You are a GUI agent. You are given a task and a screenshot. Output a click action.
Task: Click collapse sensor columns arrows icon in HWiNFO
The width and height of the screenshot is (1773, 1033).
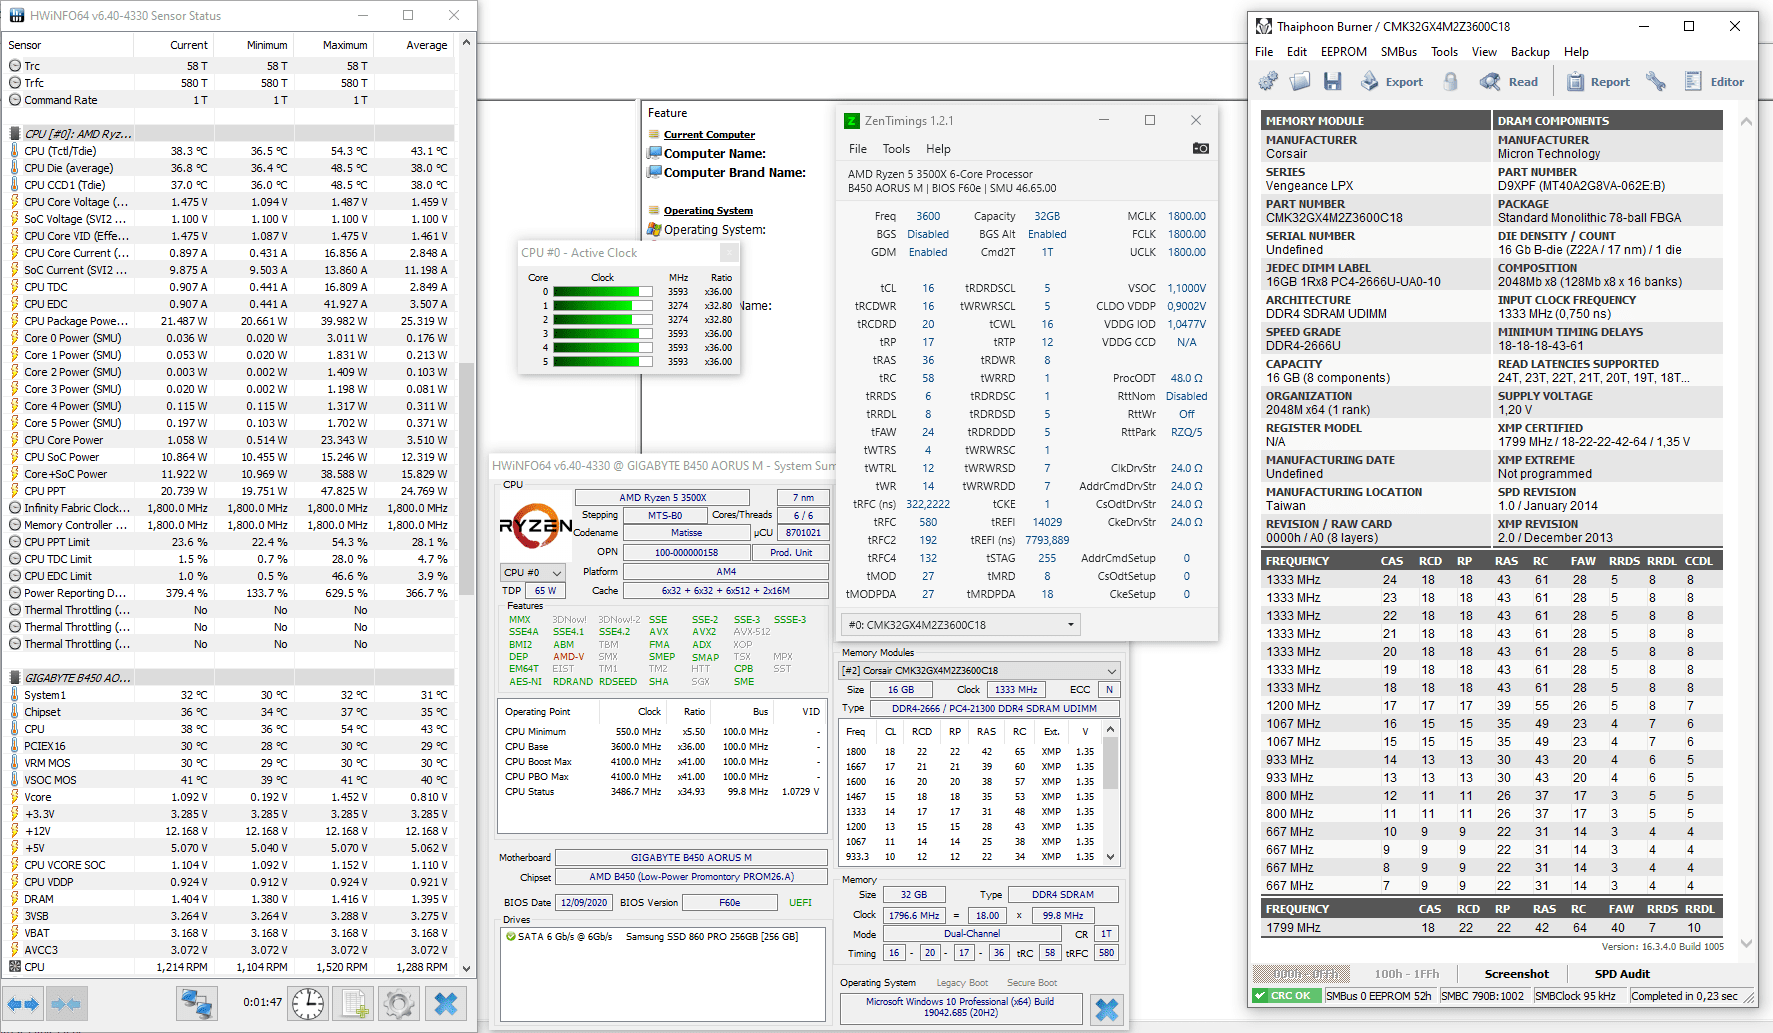66,1003
